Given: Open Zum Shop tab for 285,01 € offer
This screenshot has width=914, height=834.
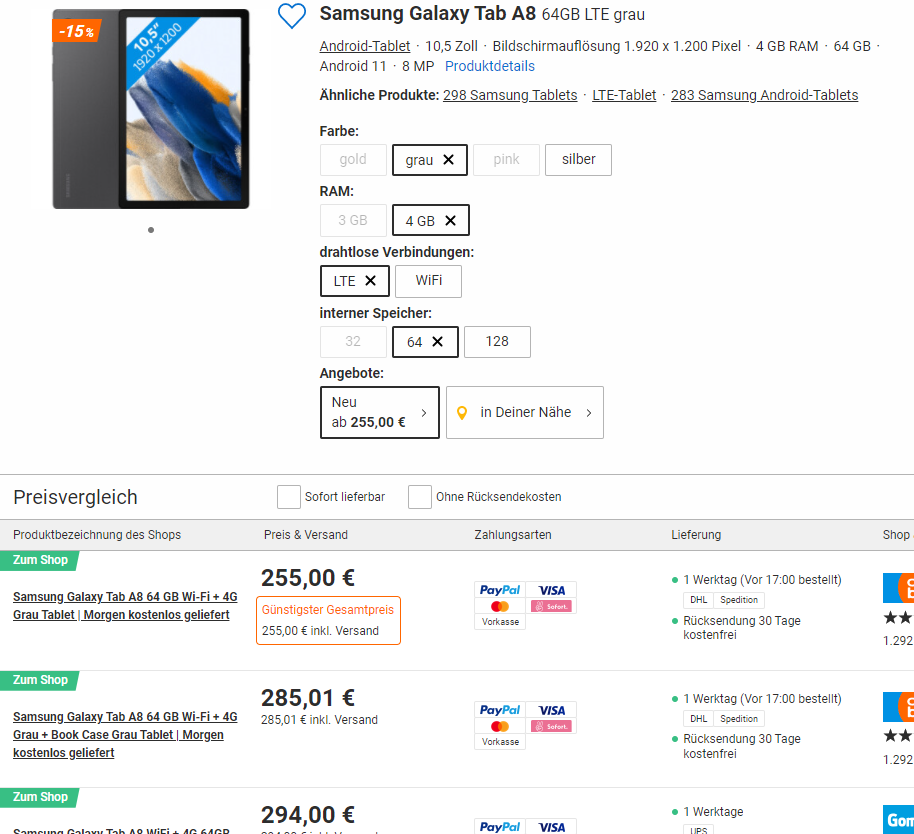Looking at the screenshot, I should coord(40,680).
